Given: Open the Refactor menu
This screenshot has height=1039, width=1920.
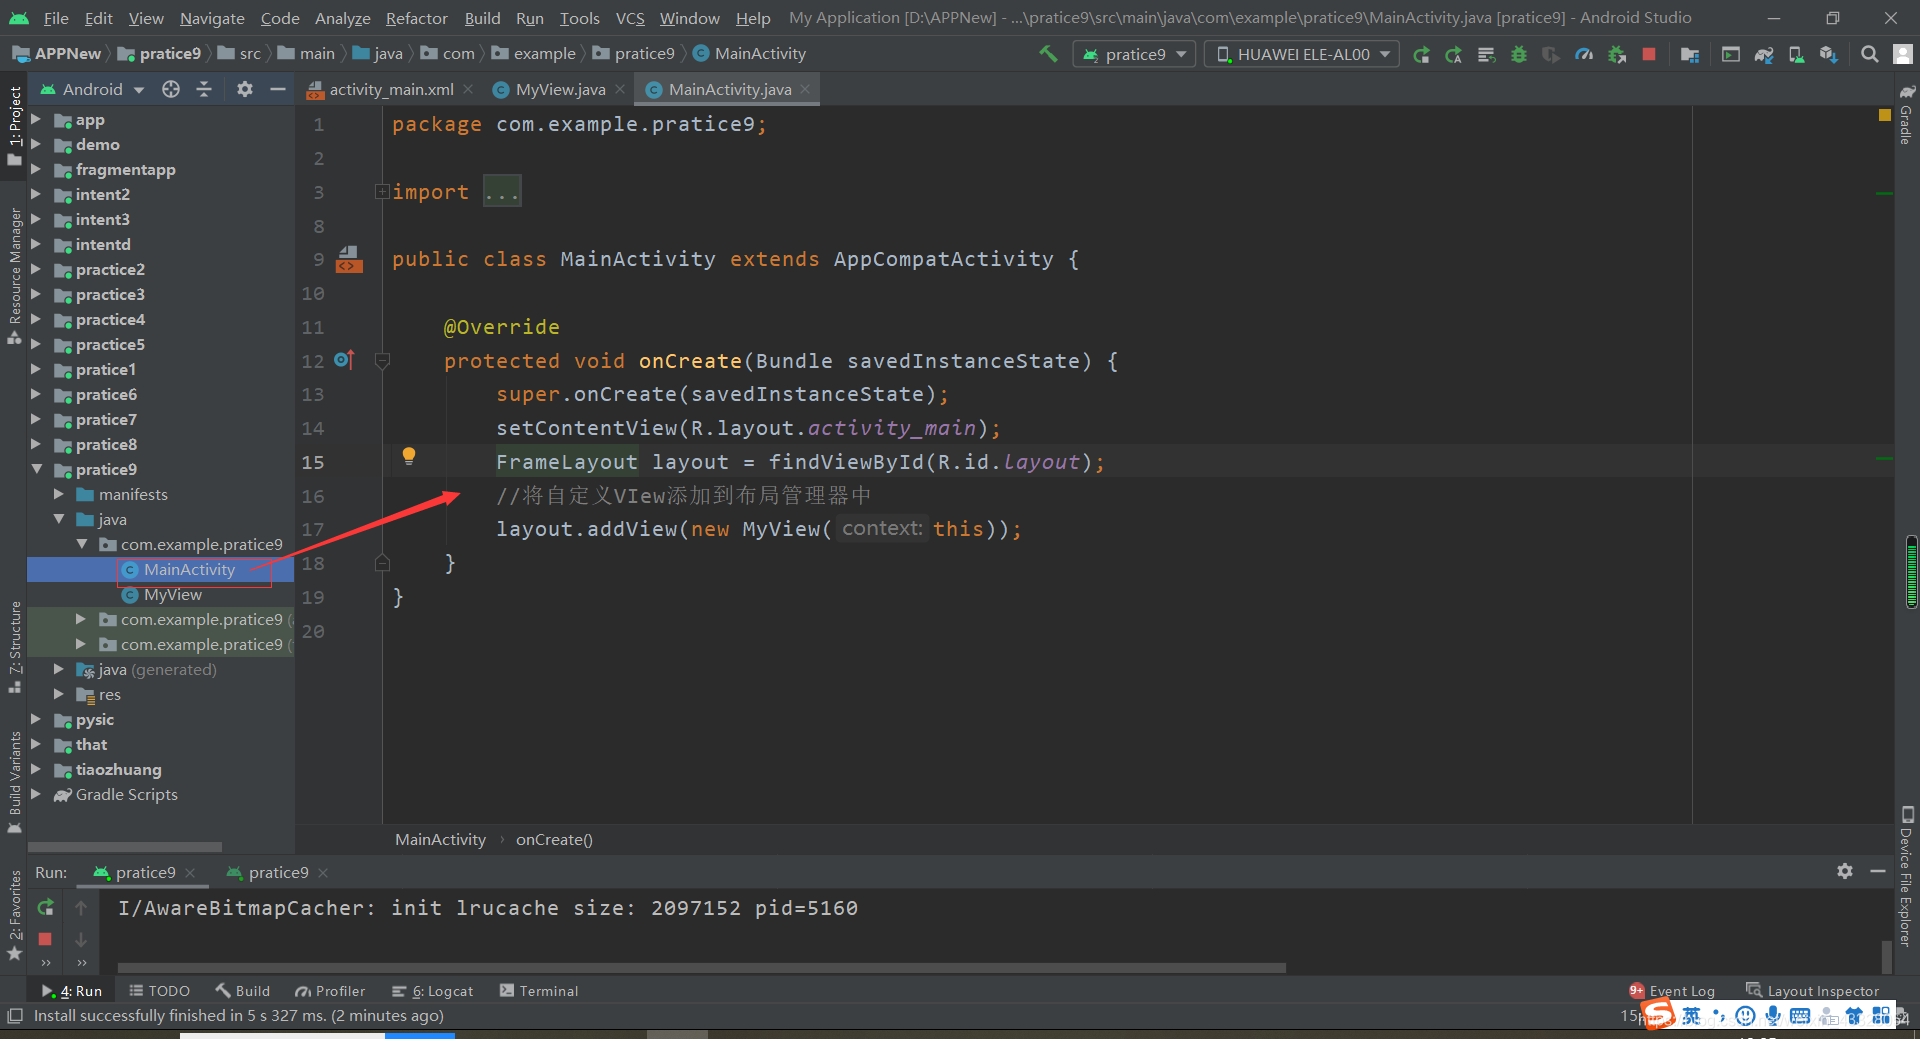Looking at the screenshot, I should 416,18.
